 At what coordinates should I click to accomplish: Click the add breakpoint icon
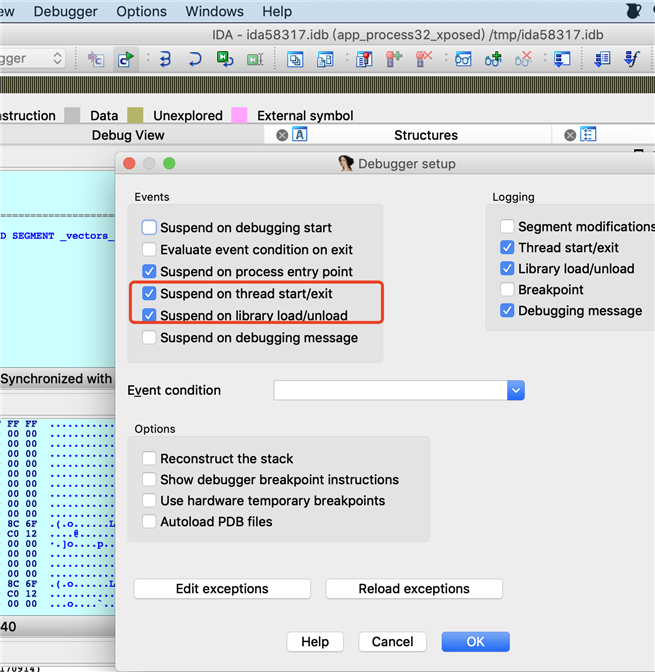point(394,59)
